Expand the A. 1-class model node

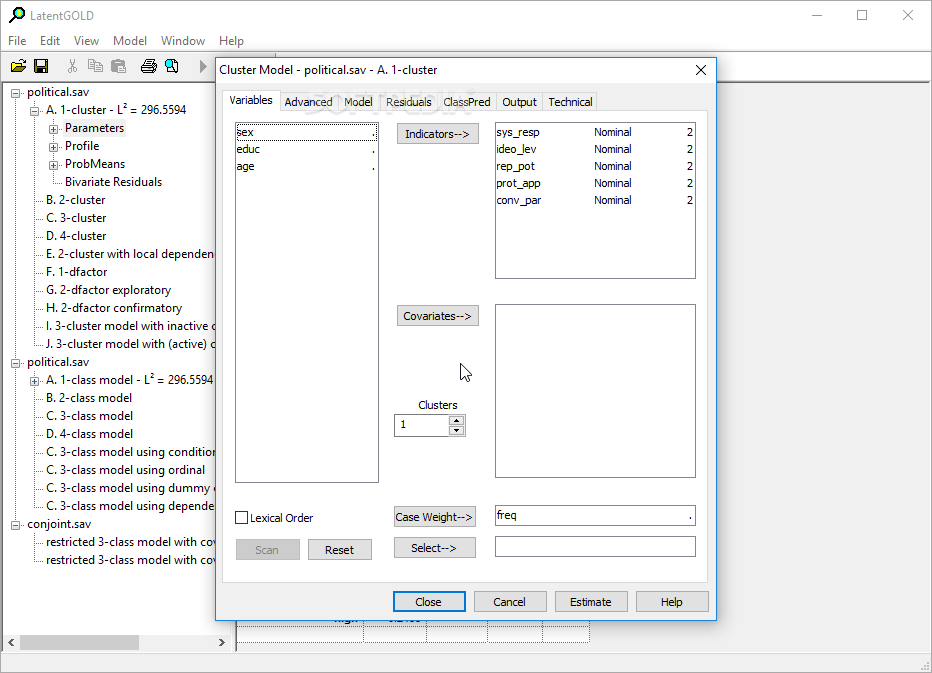click(34, 381)
